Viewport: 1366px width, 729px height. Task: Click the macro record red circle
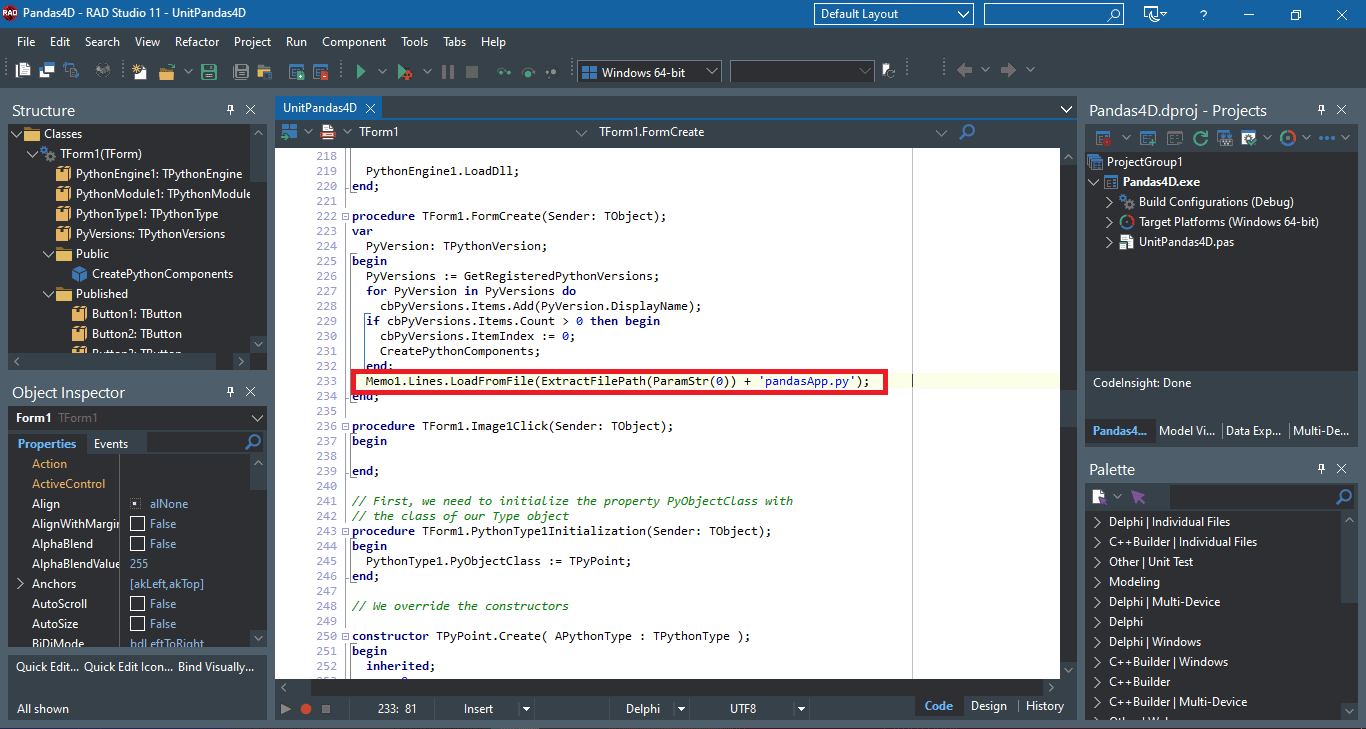coord(306,708)
